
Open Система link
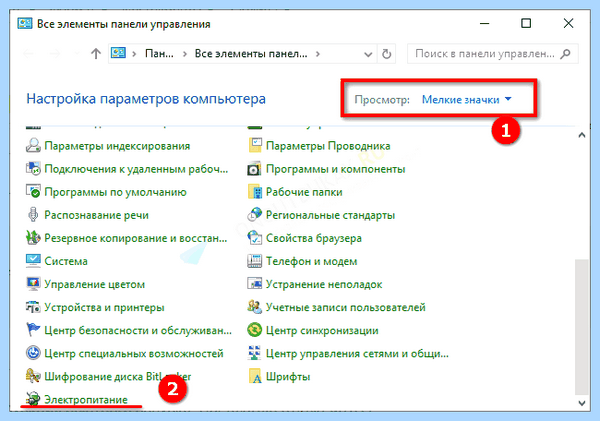66,261
